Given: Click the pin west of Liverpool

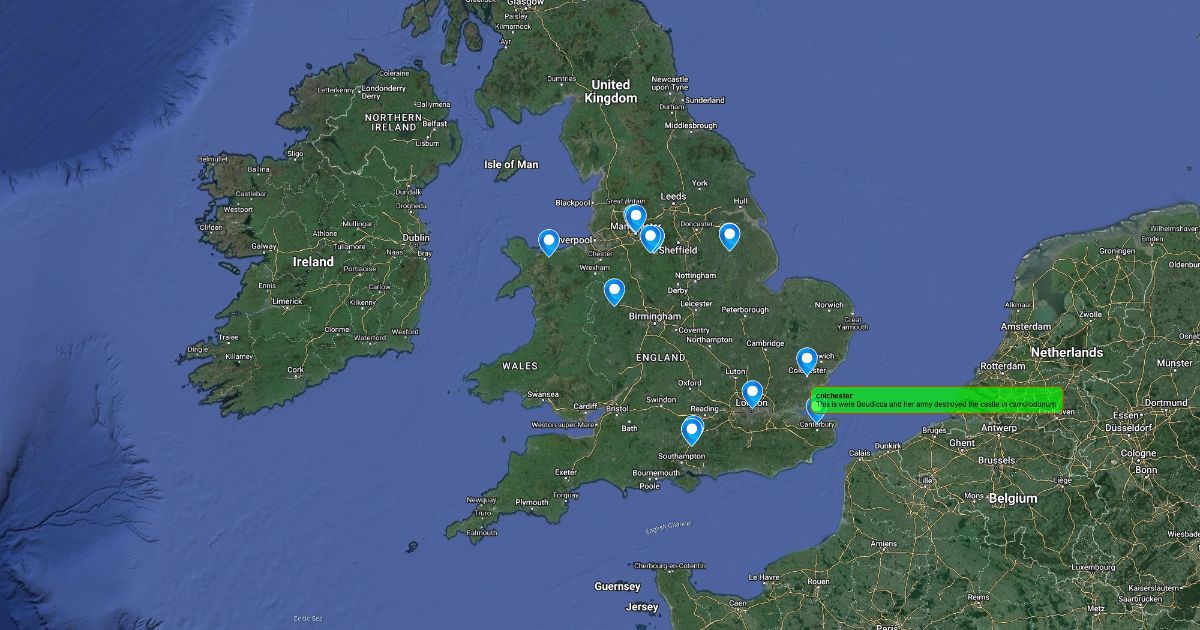Looking at the screenshot, I should pyautogui.click(x=549, y=243).
